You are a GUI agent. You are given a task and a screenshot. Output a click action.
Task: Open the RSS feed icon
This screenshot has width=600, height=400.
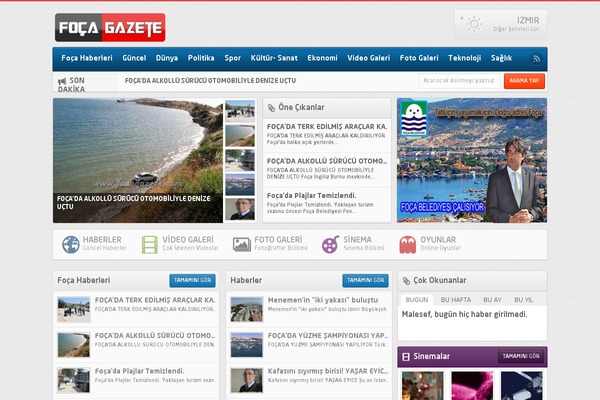click(536, 59)
